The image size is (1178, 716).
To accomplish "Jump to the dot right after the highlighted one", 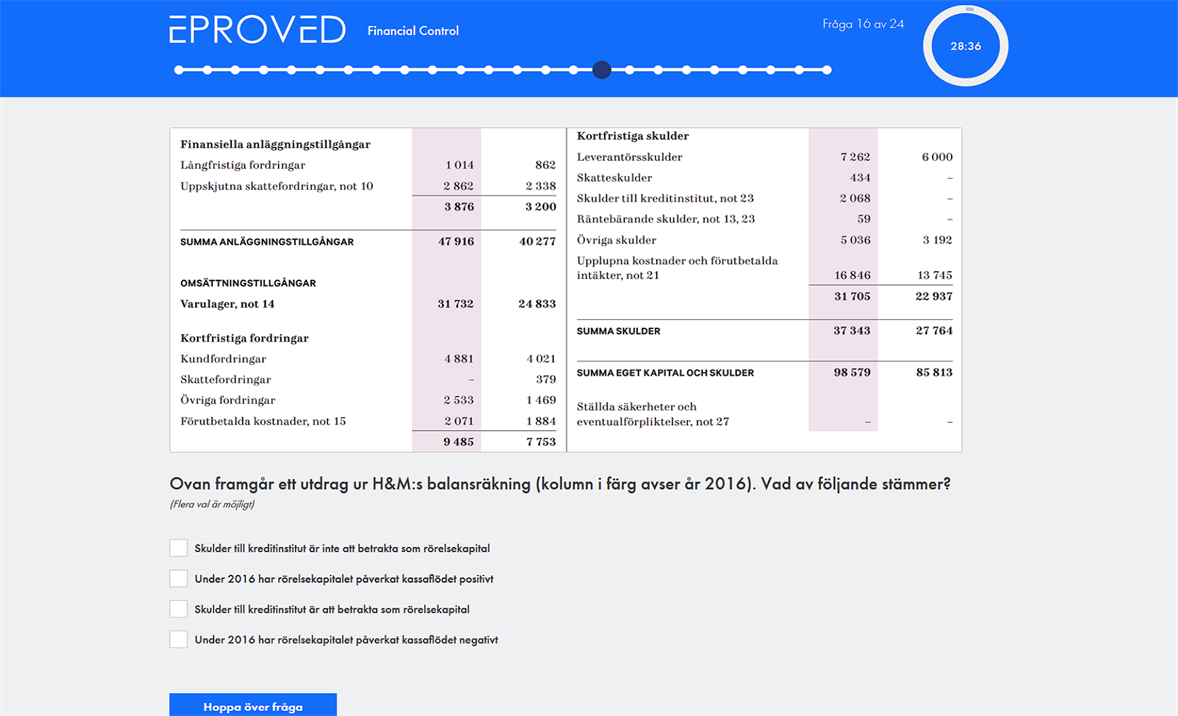I will tap(630, 70).
